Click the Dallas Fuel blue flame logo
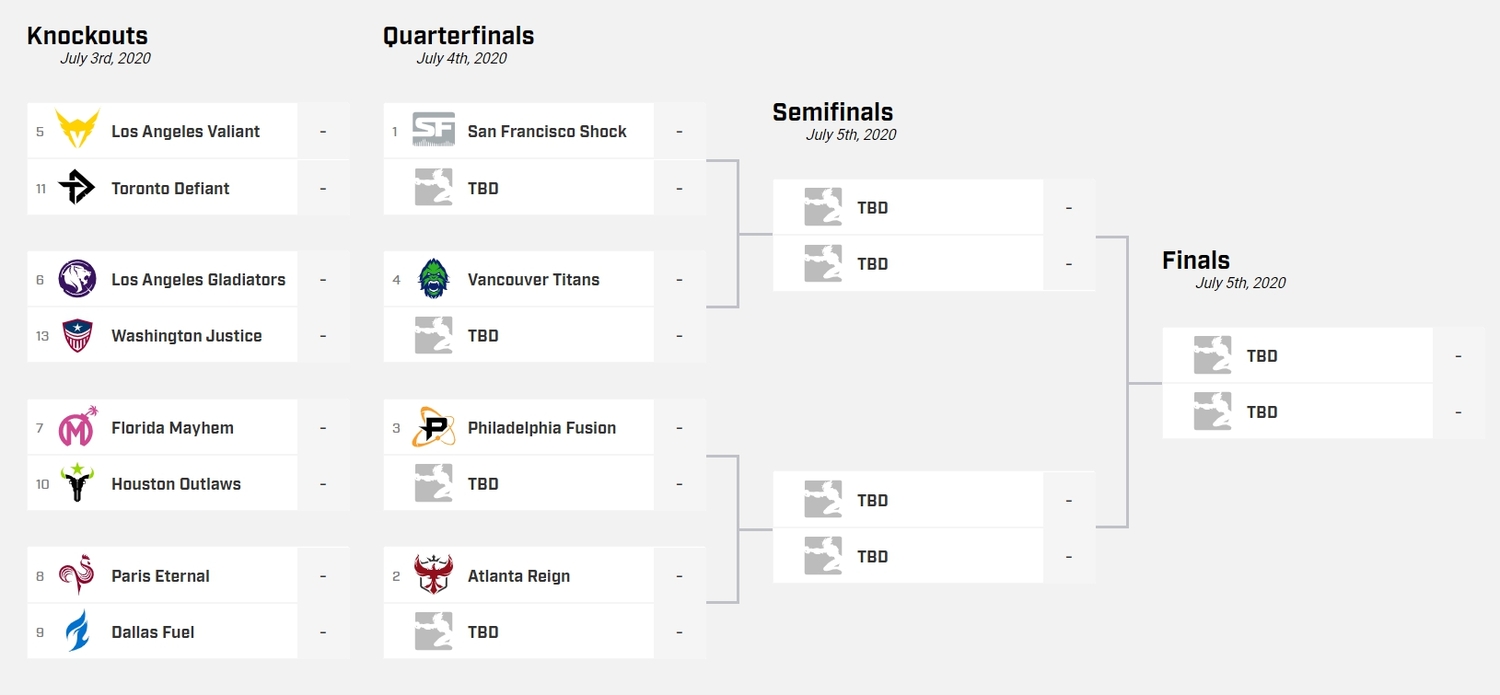1500x695 pixels. point(77,632)
